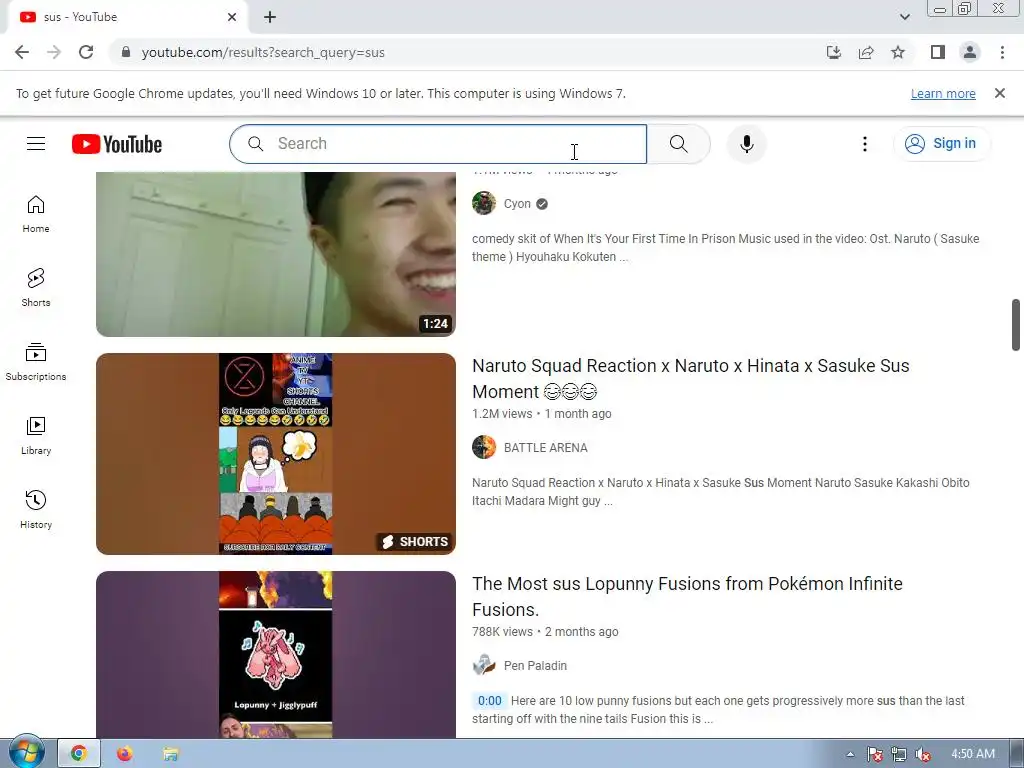Go to YouTube home via logo

coord(117,144)
